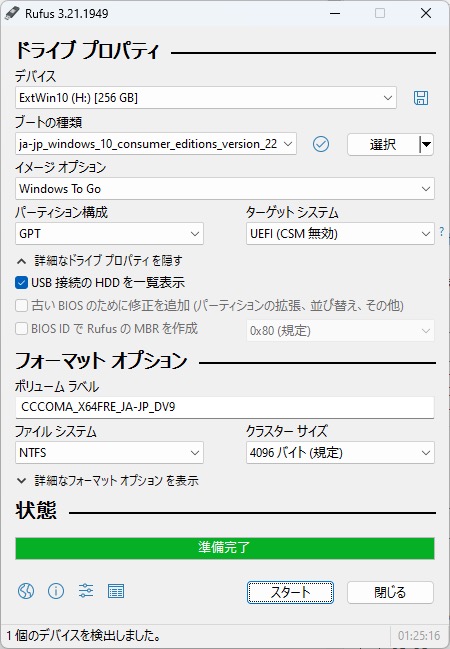Click the Rufus 3.21.1949 title text
The height and width of the screenshot is (649, 450).
67,14
